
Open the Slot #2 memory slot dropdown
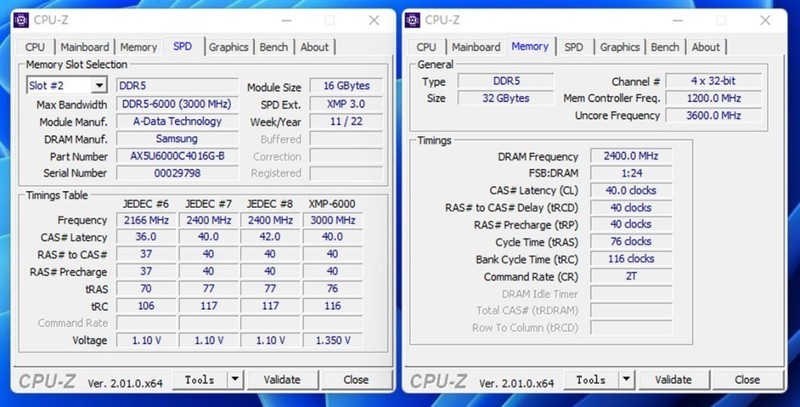pos(99,85)
